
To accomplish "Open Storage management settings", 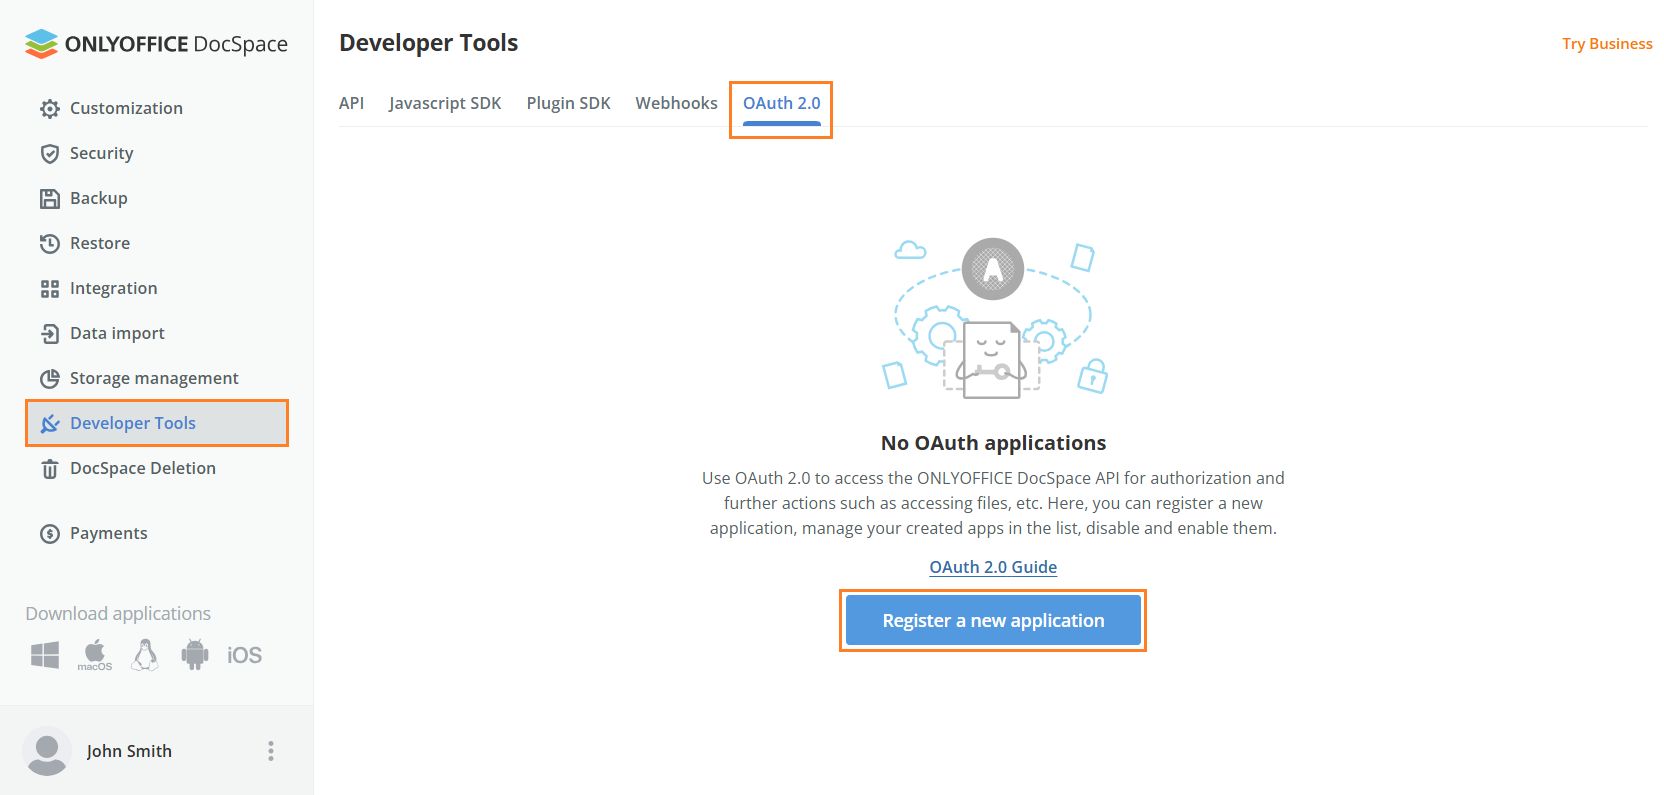I will tap(154, 378).
